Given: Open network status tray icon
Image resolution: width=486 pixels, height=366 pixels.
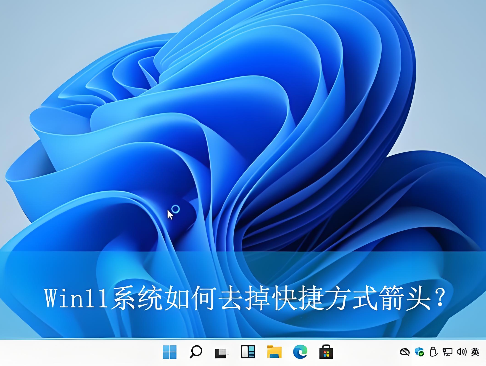Looking at the screenshot, I should point(447,352).
